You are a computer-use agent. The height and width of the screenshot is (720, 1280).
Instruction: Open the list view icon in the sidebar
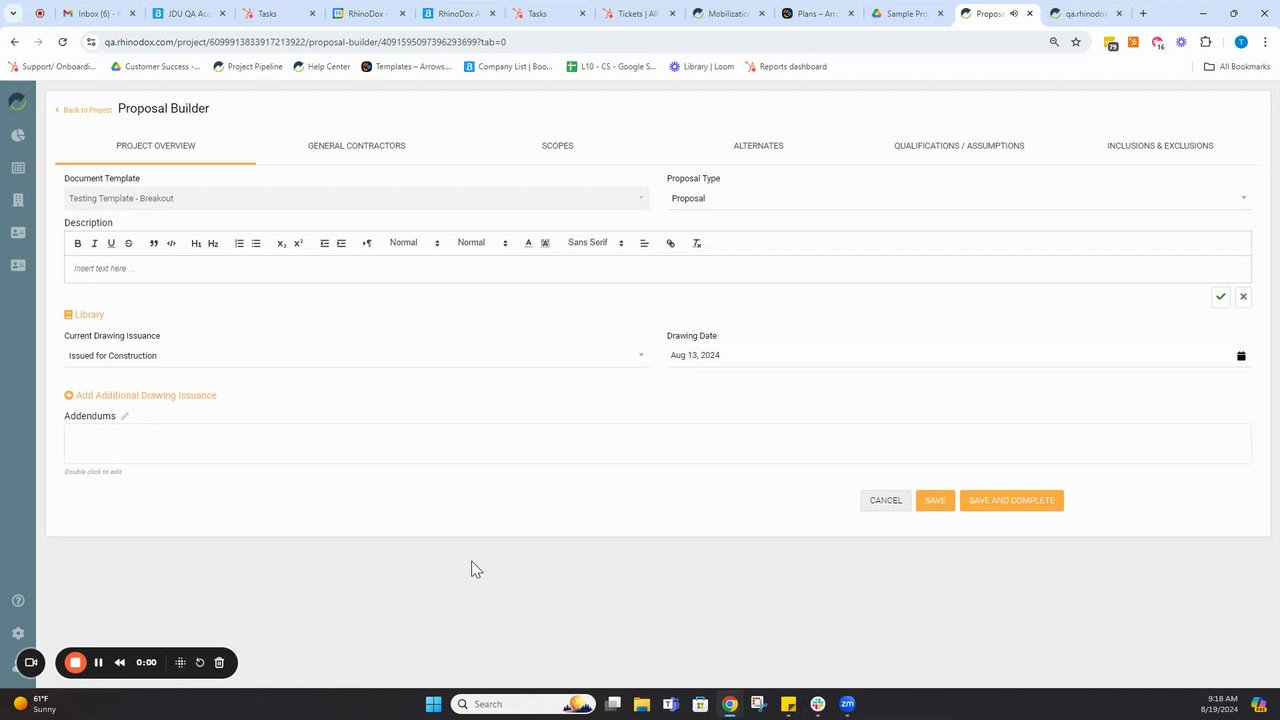[17, 168]
